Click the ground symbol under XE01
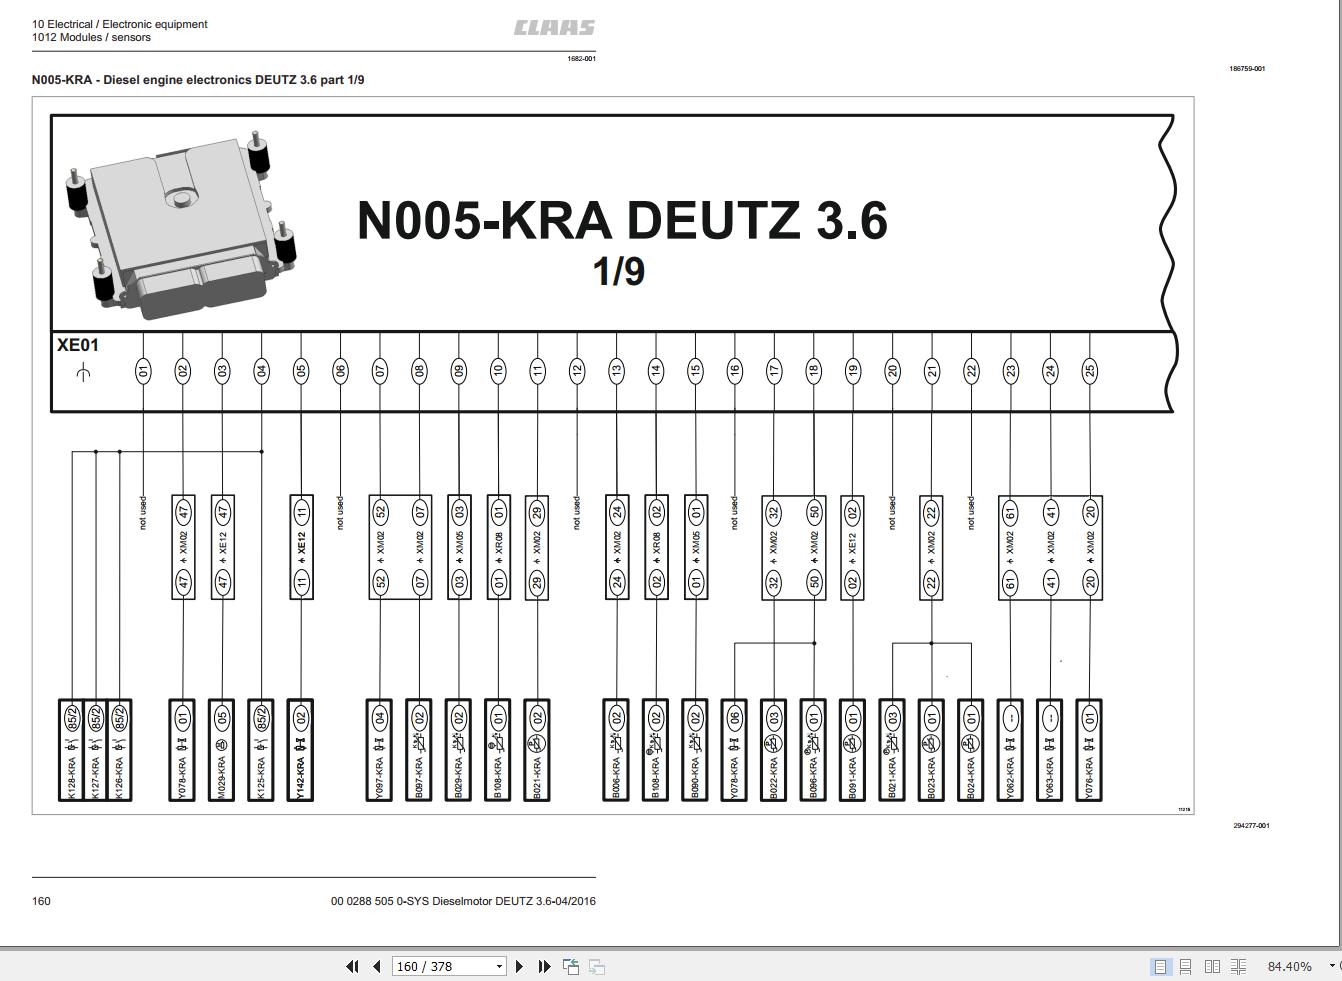 tap(83, 373)
